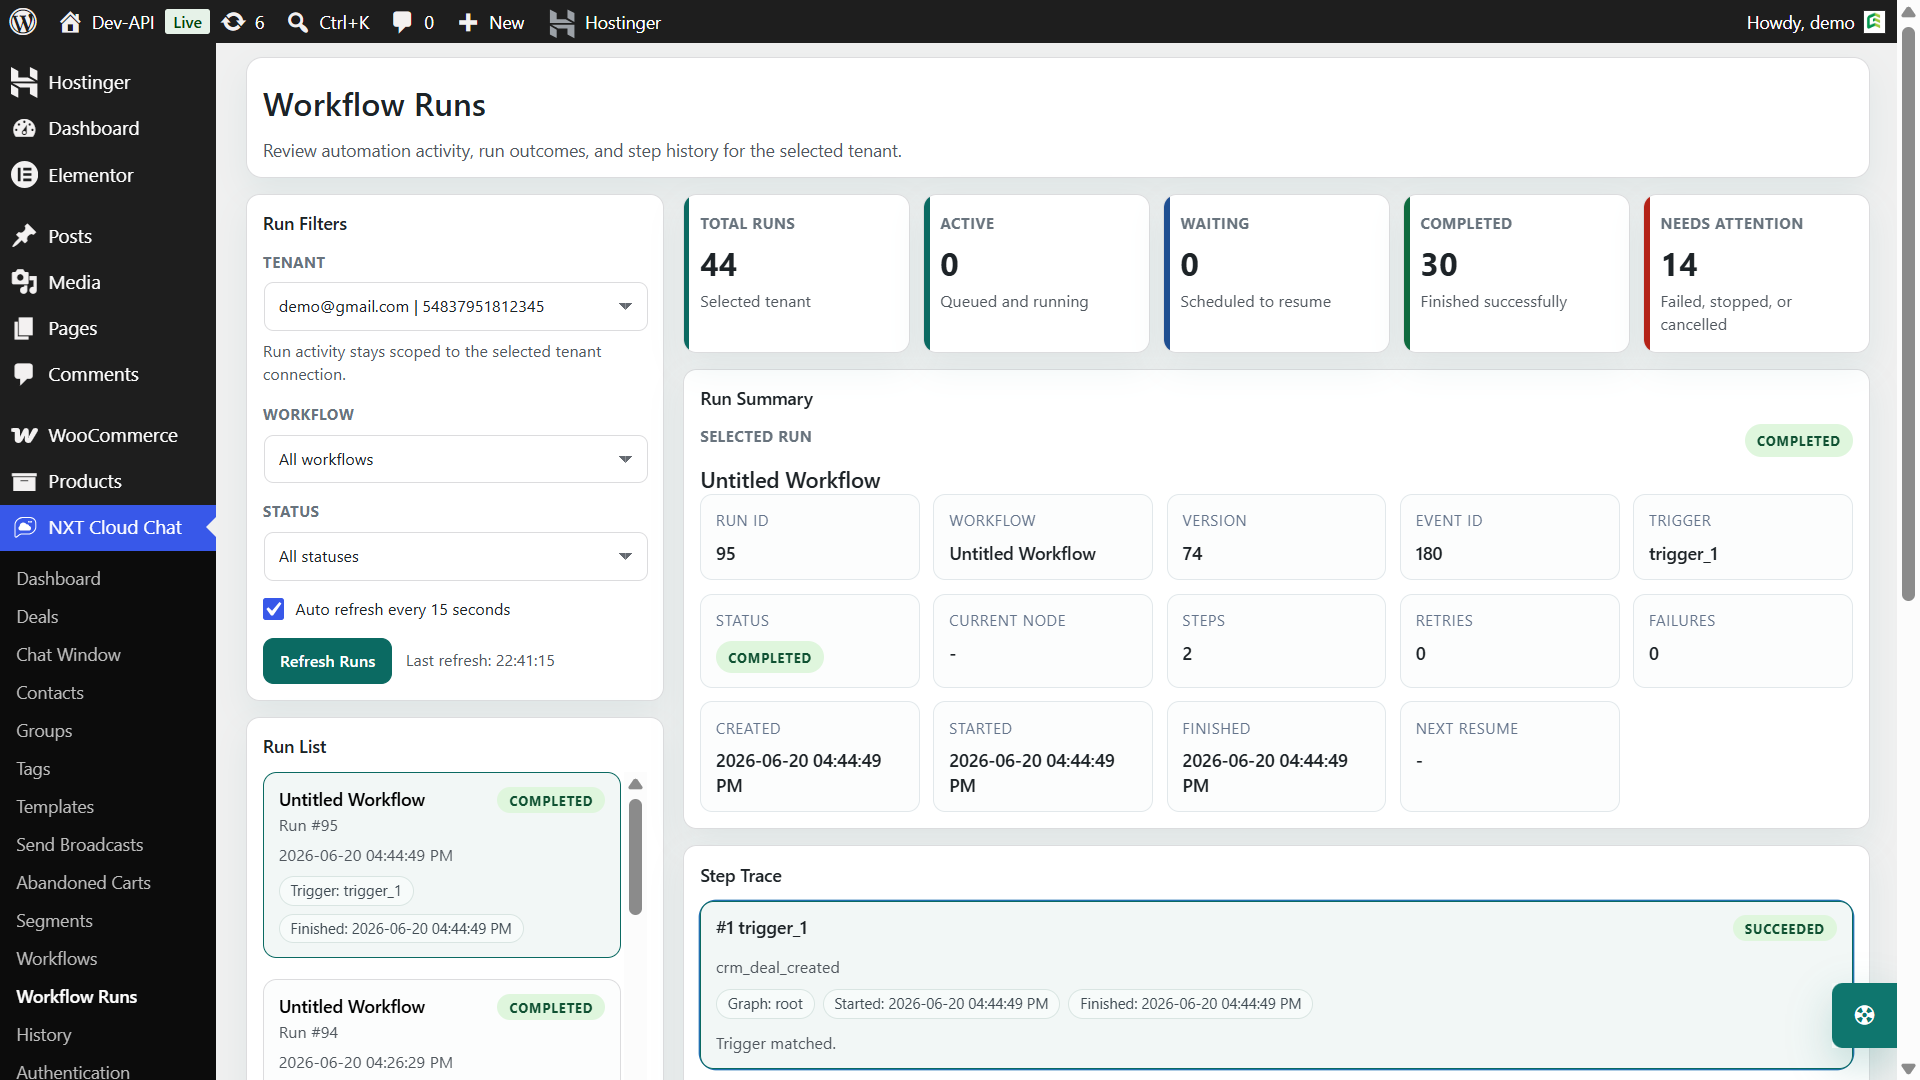Click the Completed stat card showing 30
Image resolution: width=1920 pixels, height=1080 pixels.
1516,273
